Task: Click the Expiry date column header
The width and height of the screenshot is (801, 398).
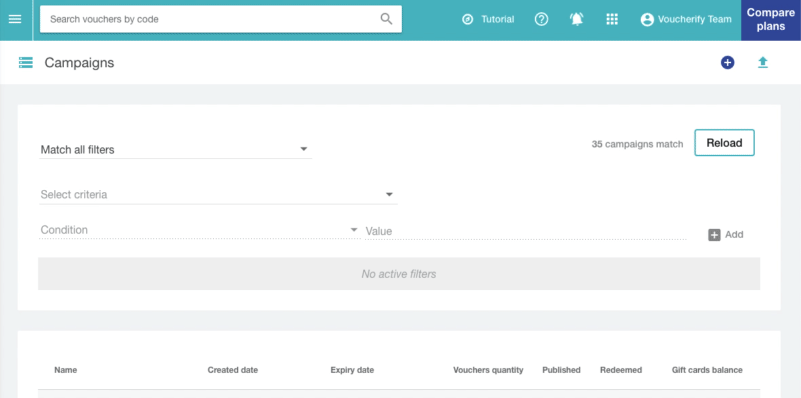Action: coord(352,370)
